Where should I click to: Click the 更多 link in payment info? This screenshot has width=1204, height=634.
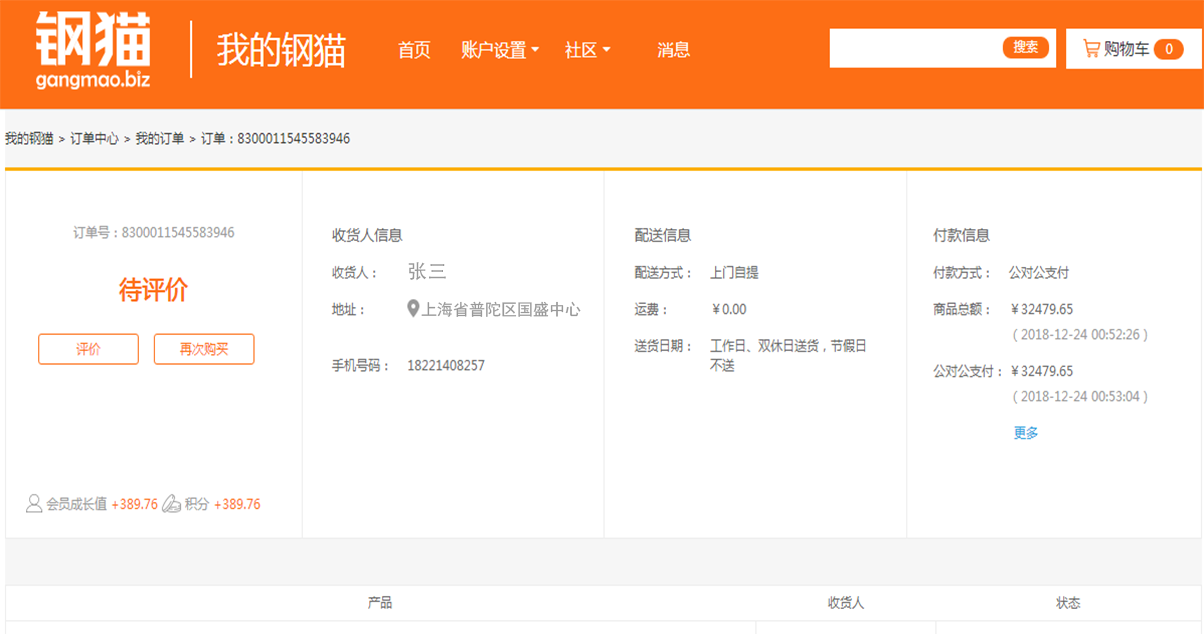[x=1026, y=433]
